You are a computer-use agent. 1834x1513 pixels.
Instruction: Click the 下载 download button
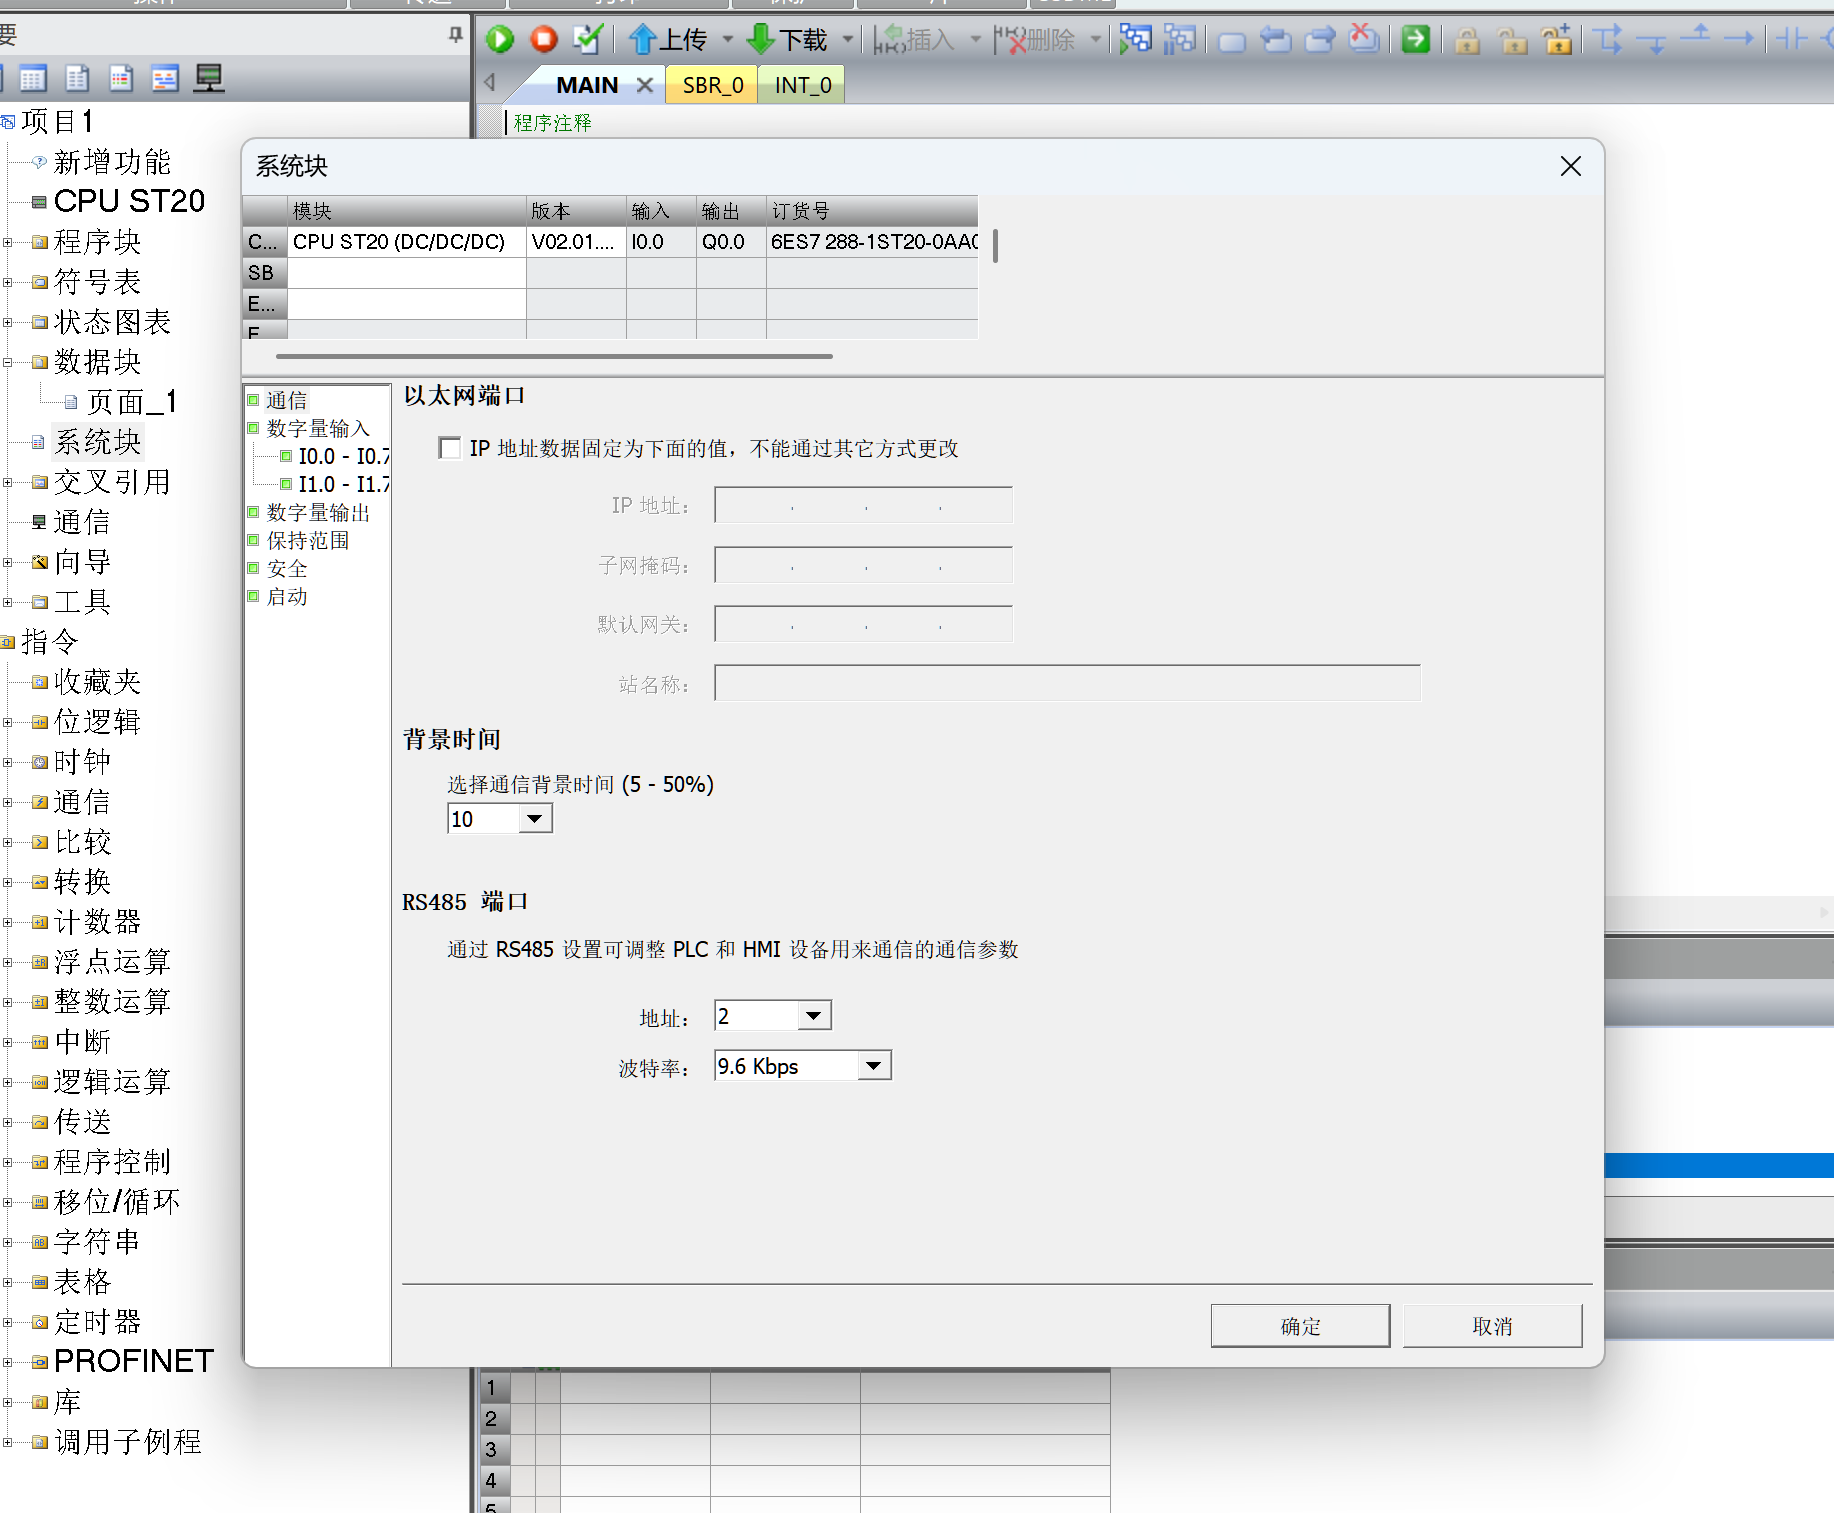tap(788, 40)
